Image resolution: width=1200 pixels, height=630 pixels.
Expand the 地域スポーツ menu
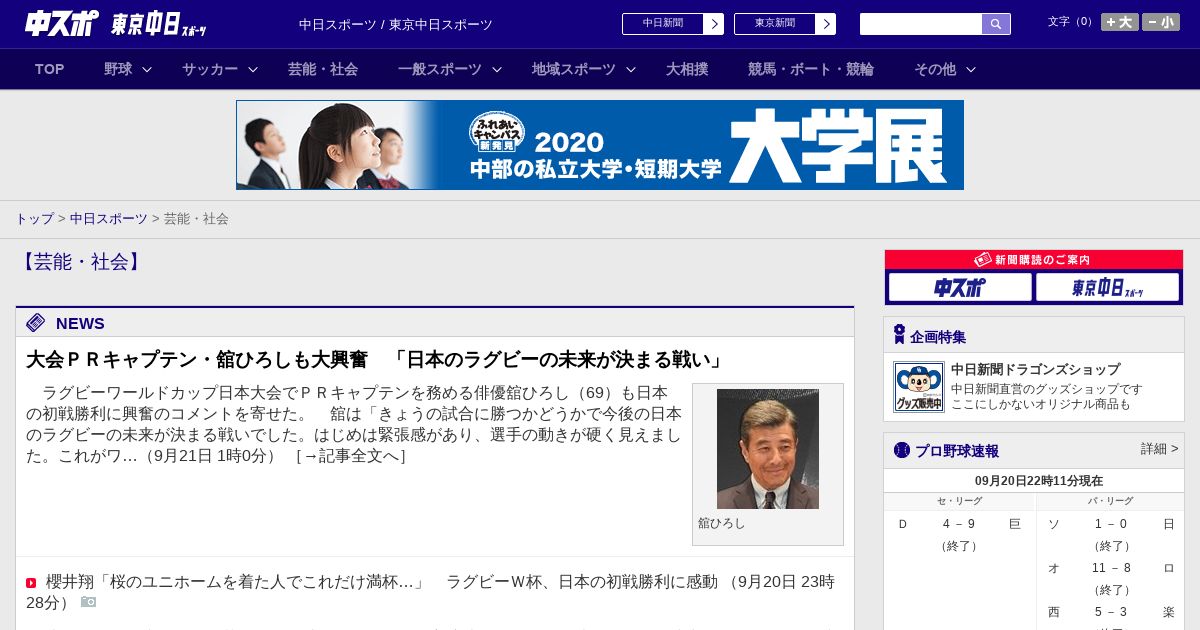(584, 69)
